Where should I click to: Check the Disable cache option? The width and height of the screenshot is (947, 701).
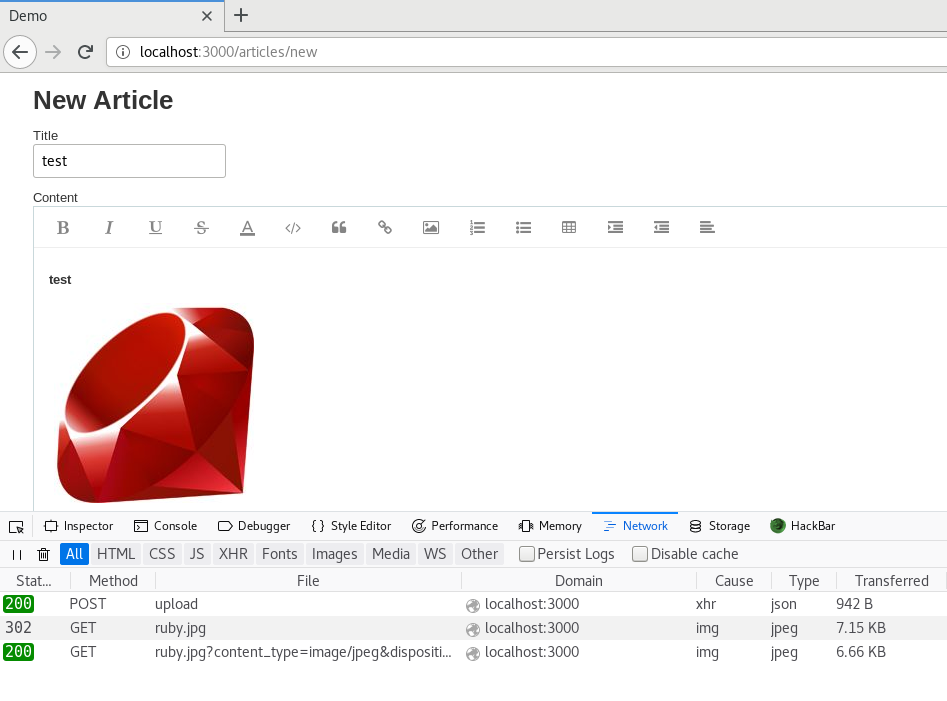(x=640, y=554)
